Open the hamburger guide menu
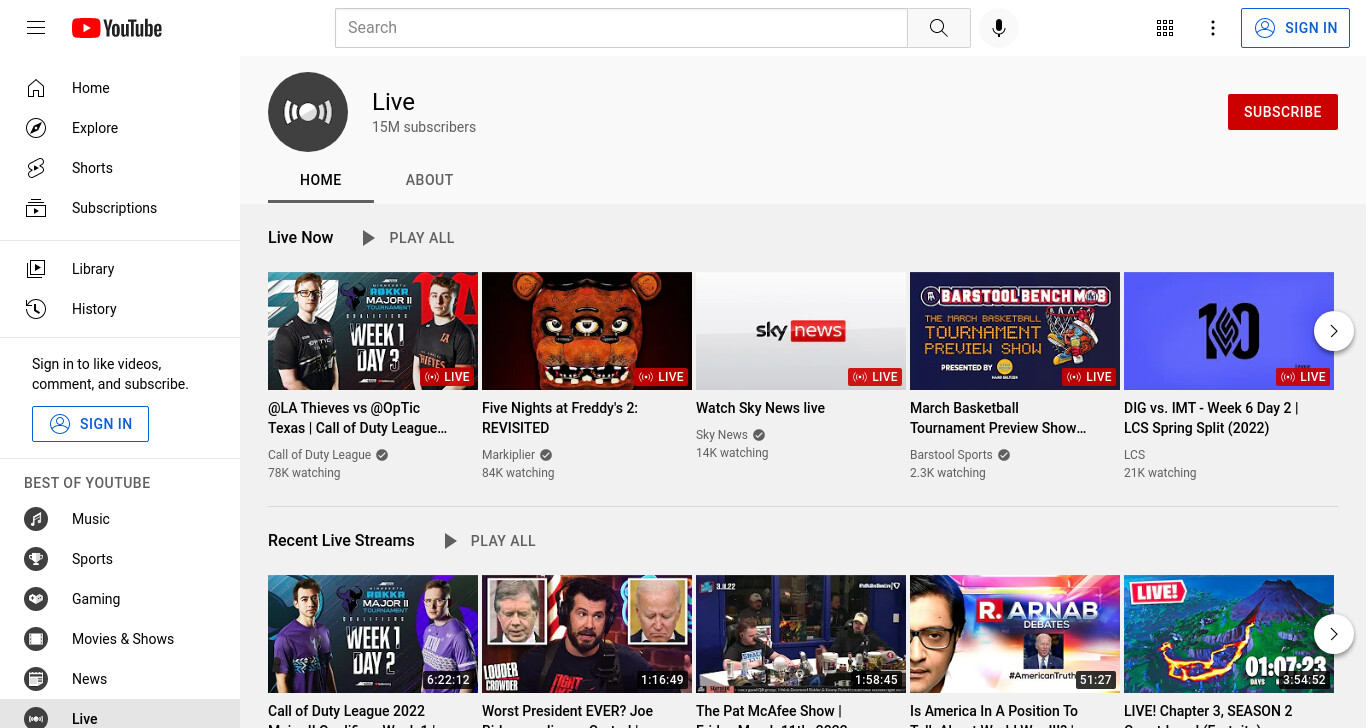 [x=36, y=28]
